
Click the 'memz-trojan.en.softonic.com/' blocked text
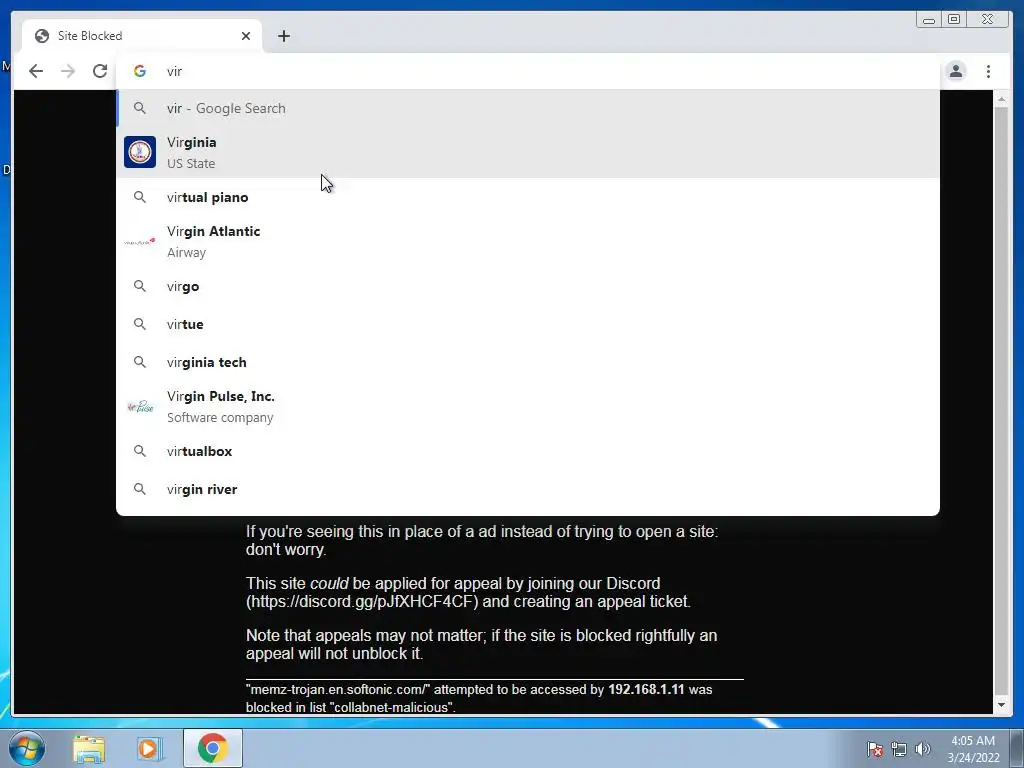pos(338,690)
